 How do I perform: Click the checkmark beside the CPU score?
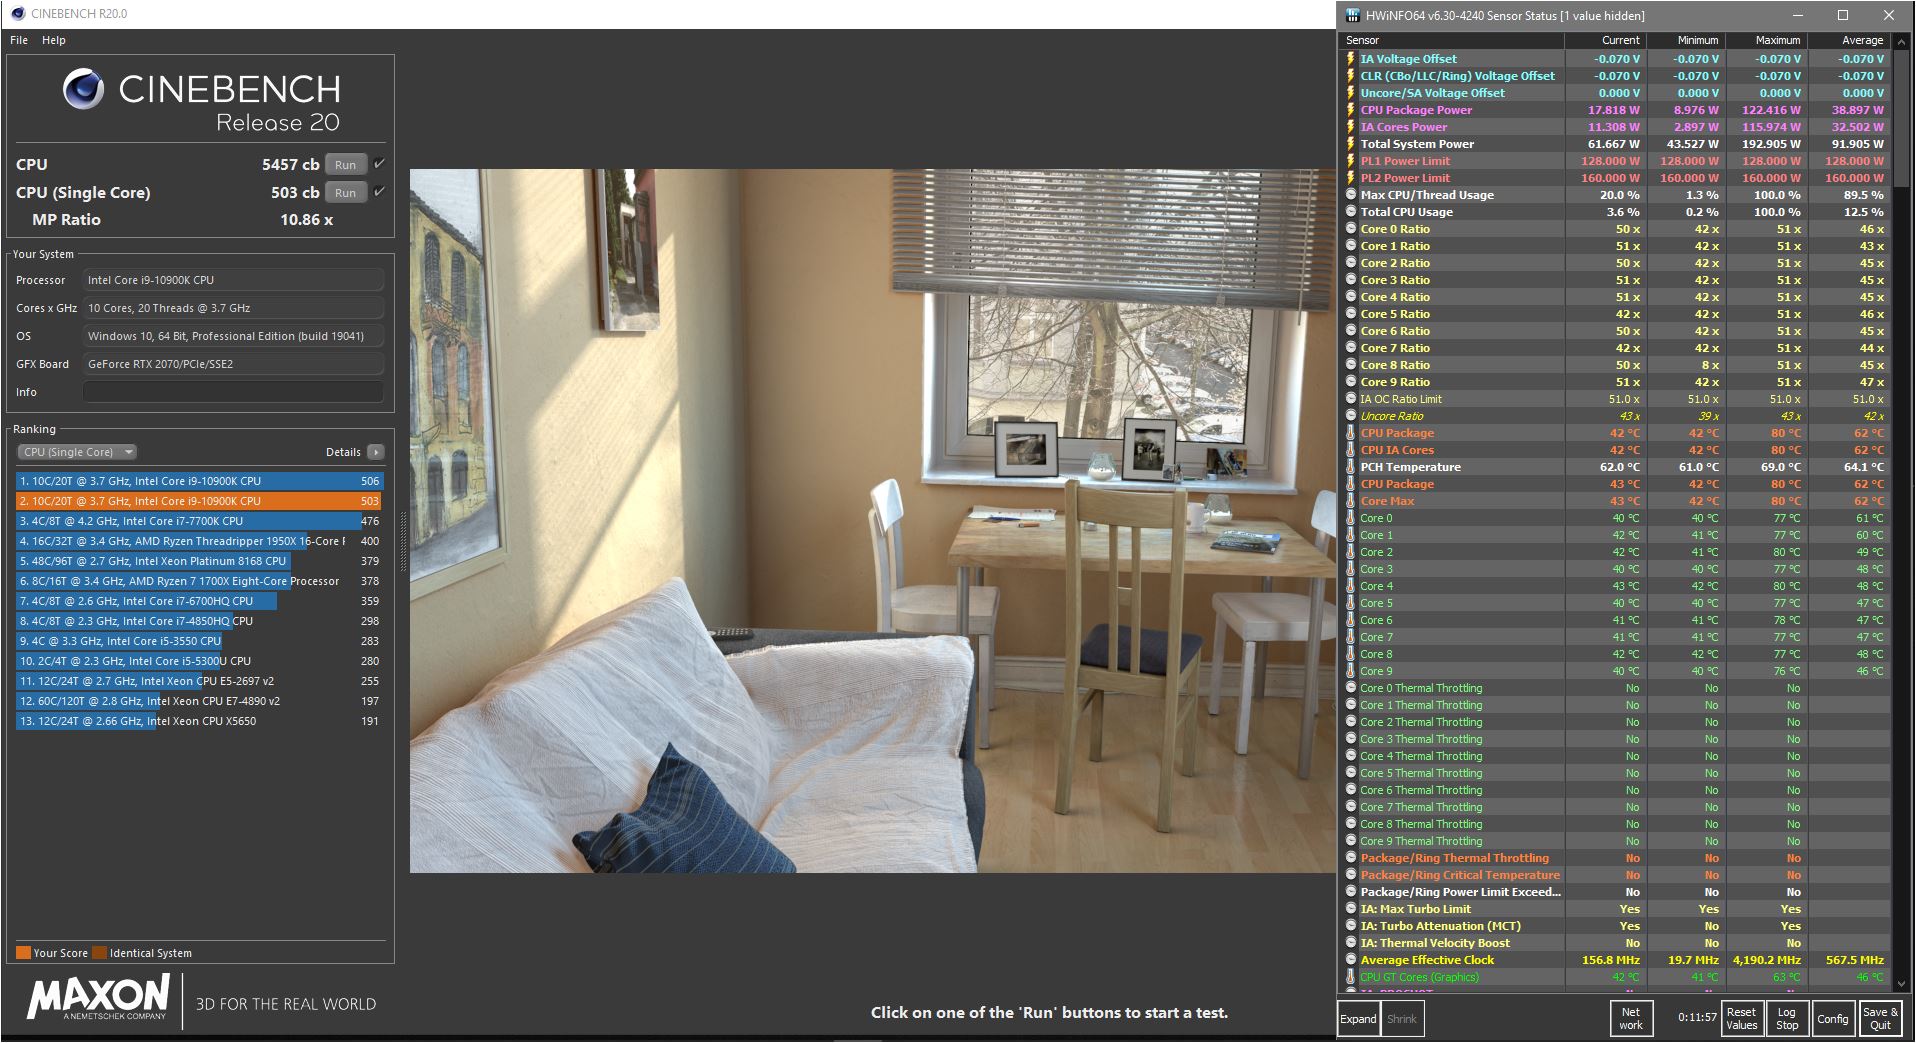coord(377,163)
